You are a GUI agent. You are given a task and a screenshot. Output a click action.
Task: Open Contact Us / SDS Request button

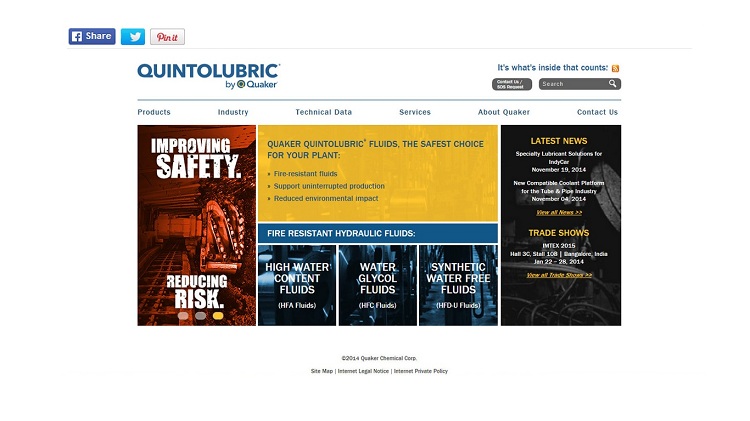[x=512, y=84]
